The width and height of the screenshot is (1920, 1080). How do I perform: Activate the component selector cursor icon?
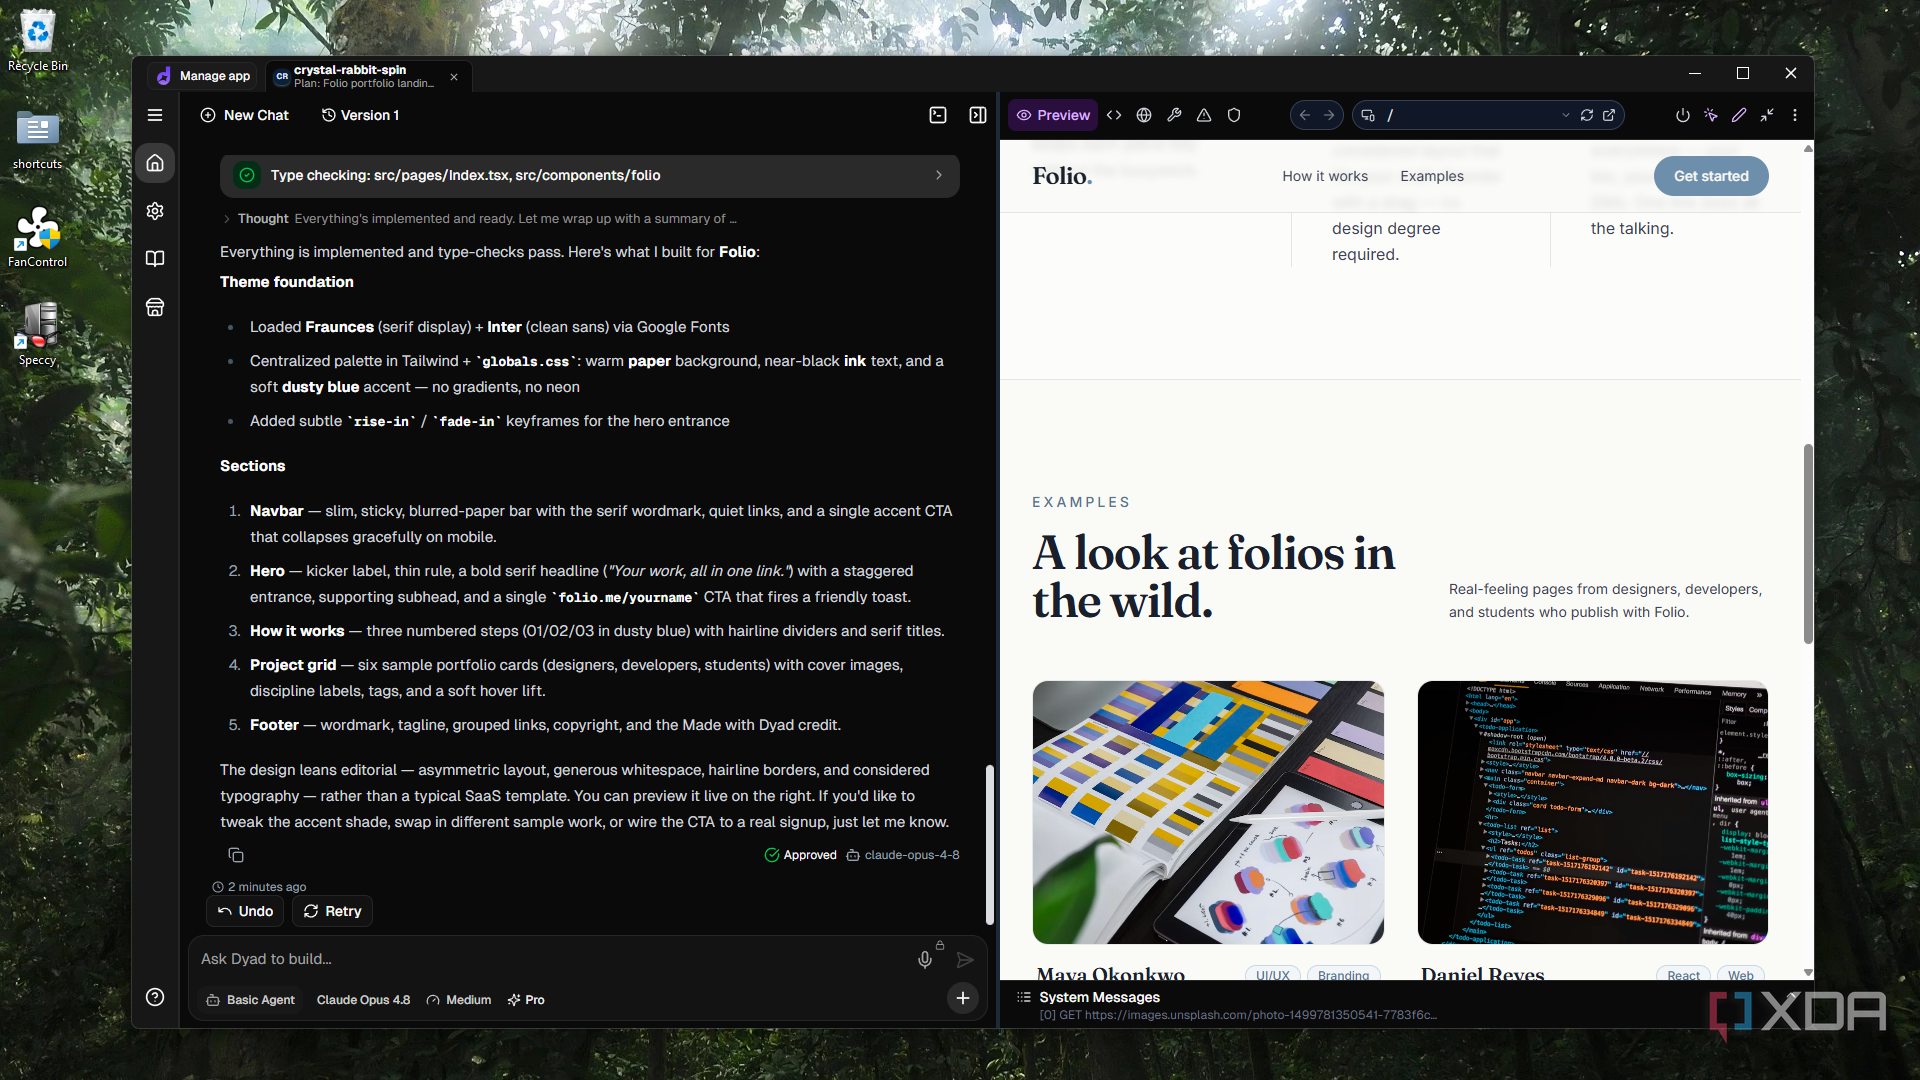click(1711, 115)
